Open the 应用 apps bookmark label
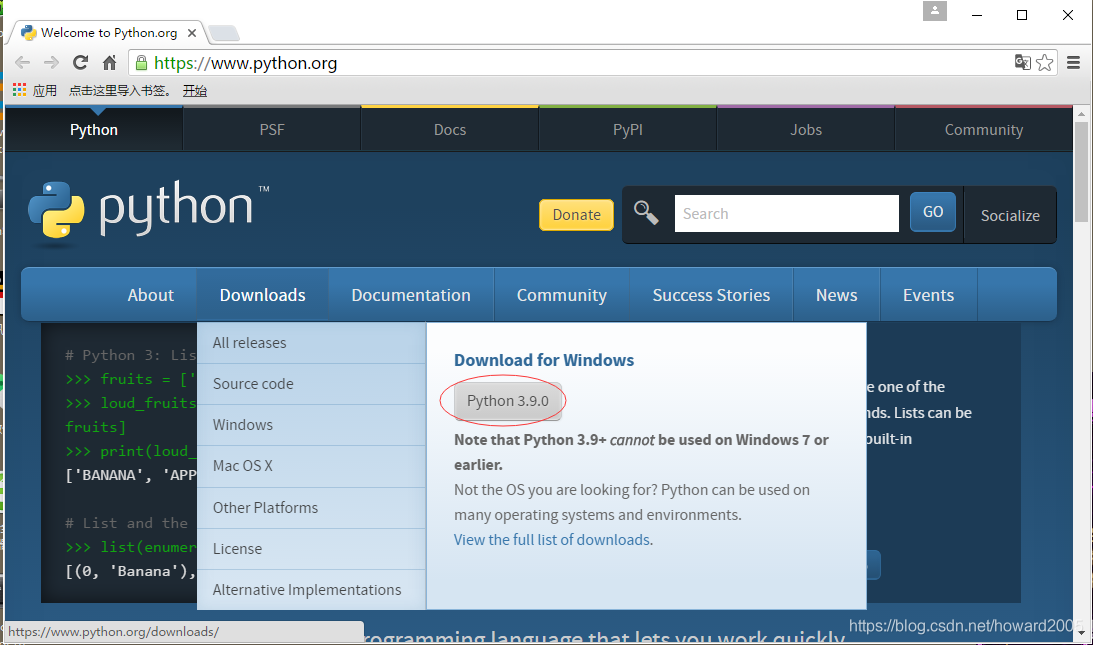This screenshot has height=645, width=1093. 45,91
